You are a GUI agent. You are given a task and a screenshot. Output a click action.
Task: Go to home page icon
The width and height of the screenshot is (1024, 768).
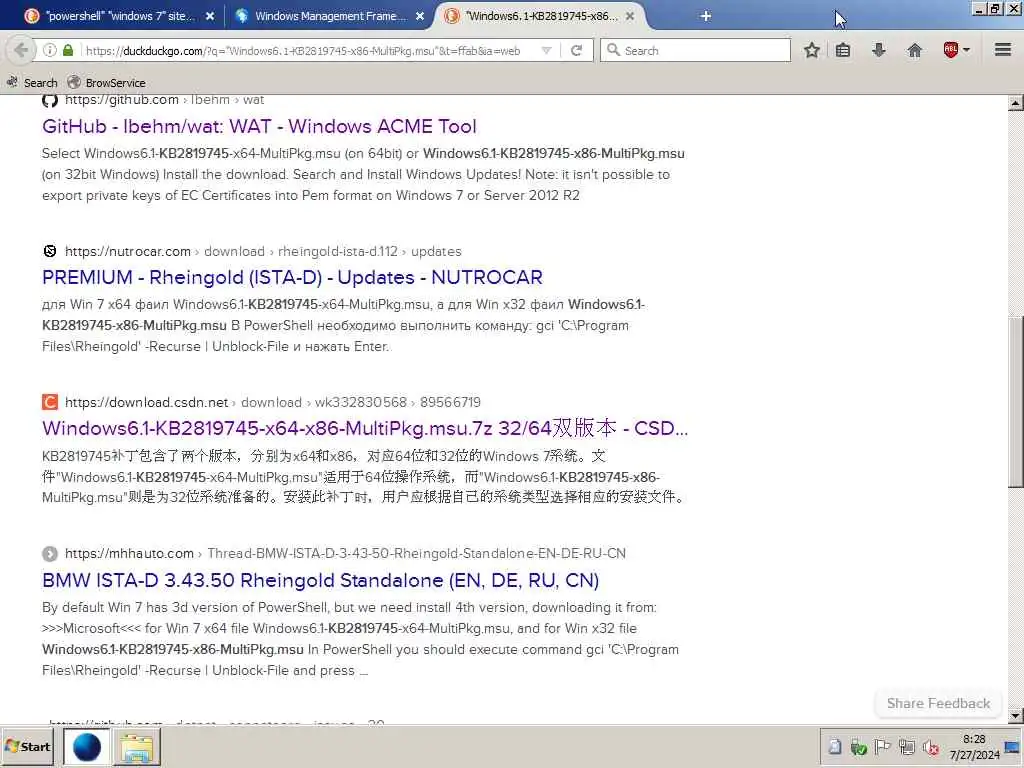(914, 50)
